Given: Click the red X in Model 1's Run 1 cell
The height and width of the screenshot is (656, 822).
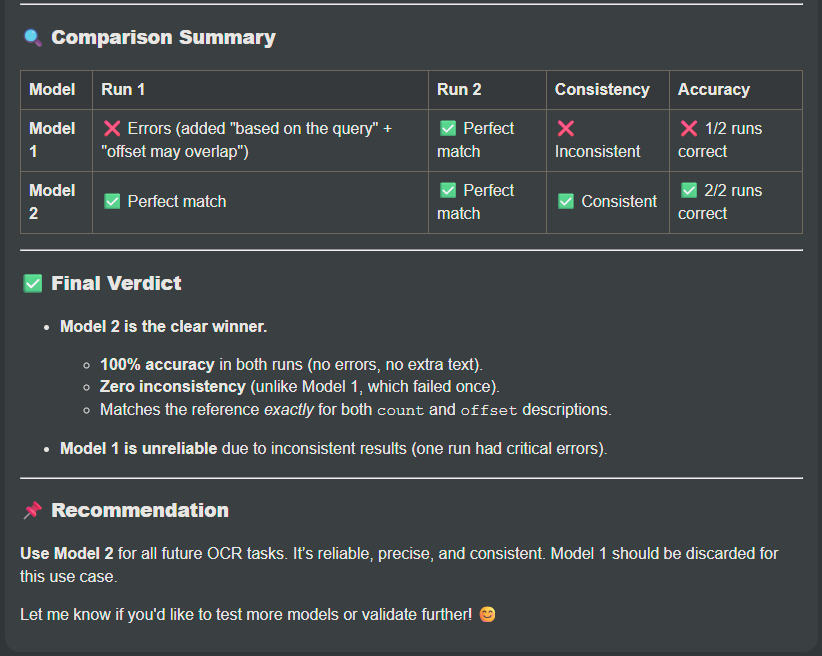Looking at the screenshot, I should click(x=112, y=129).
